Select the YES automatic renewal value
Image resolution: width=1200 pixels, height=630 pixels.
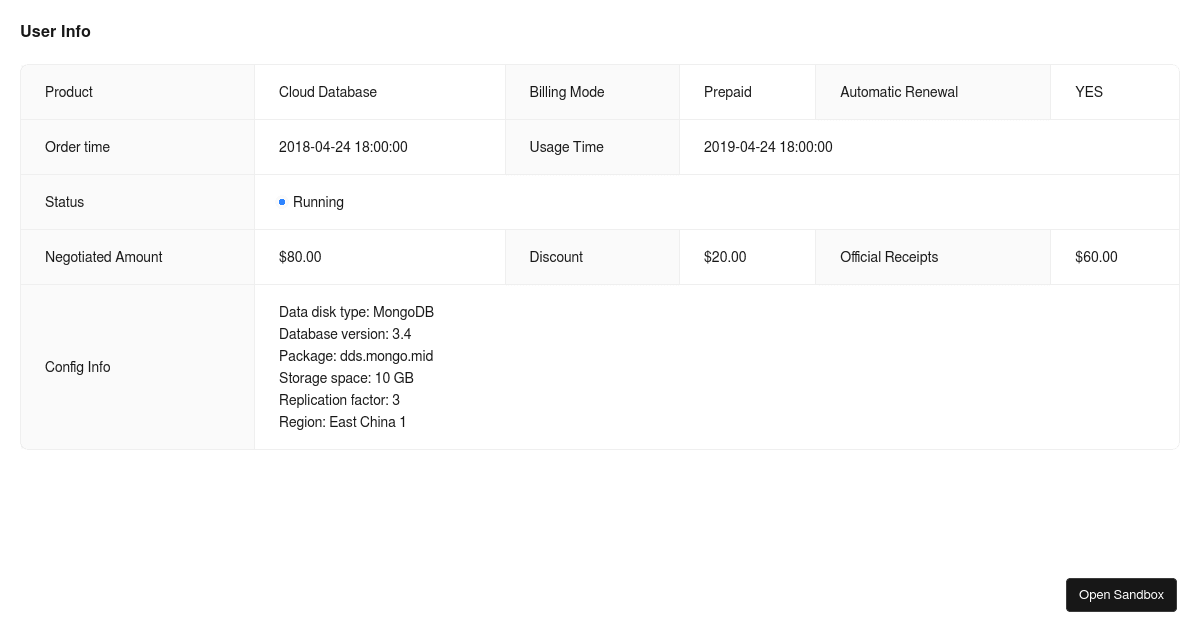tap(1089, 92)
